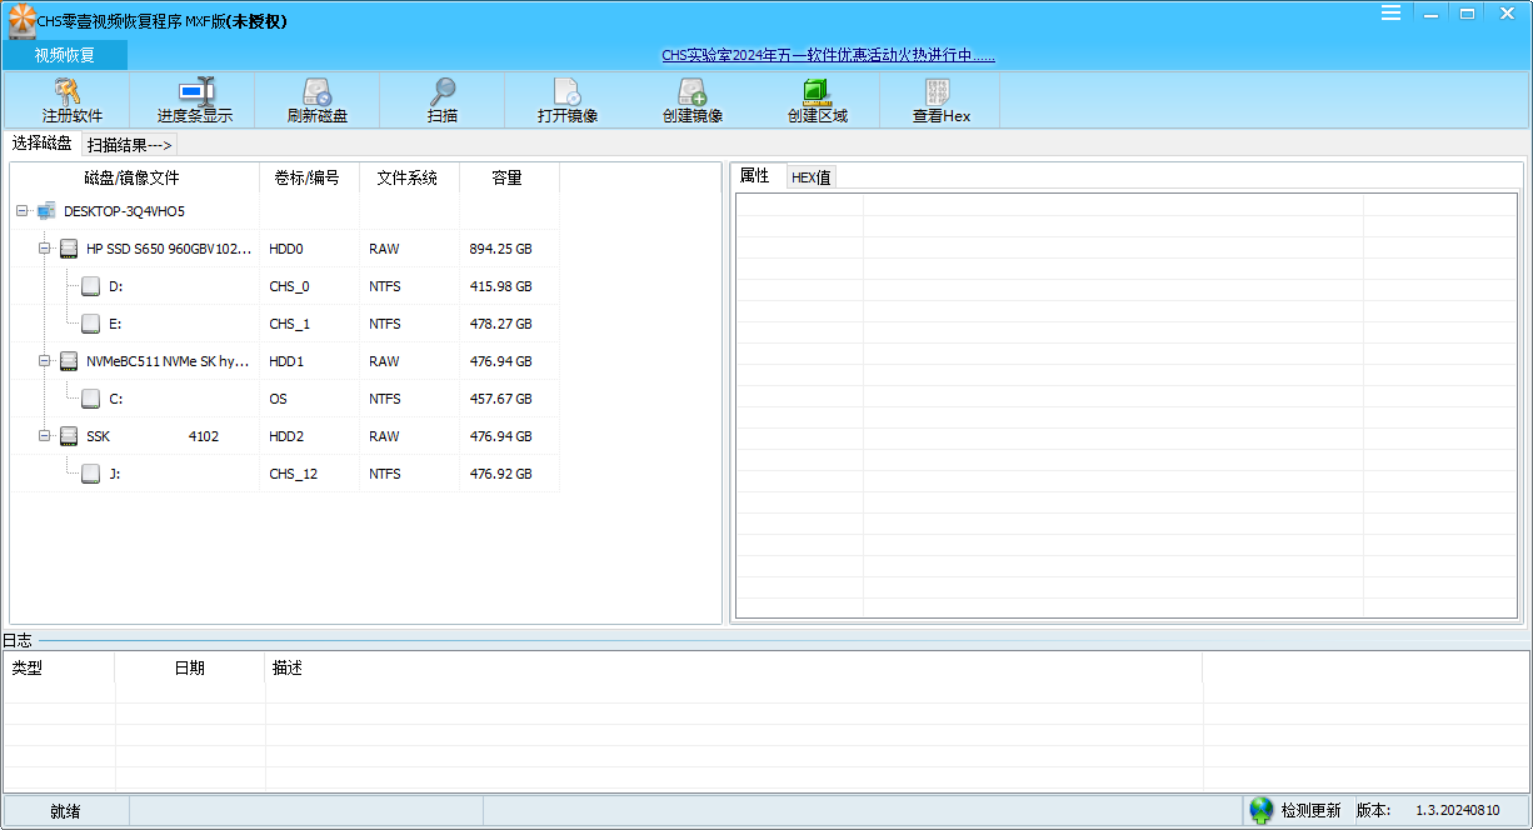Image resolution: width=1533 pixels, height=830 pixels.
Task: Open the CHS实验室 promotion link
Action: [825, 56]
